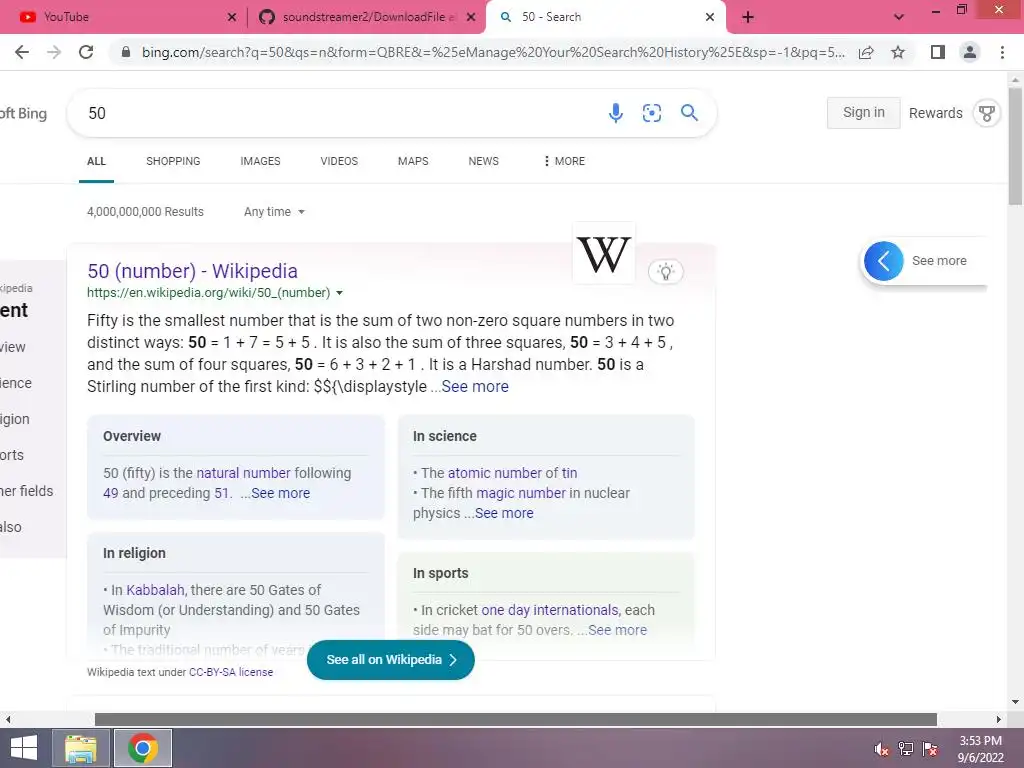
Task: Follow the one day internationals link
Action: click(549, 610)
